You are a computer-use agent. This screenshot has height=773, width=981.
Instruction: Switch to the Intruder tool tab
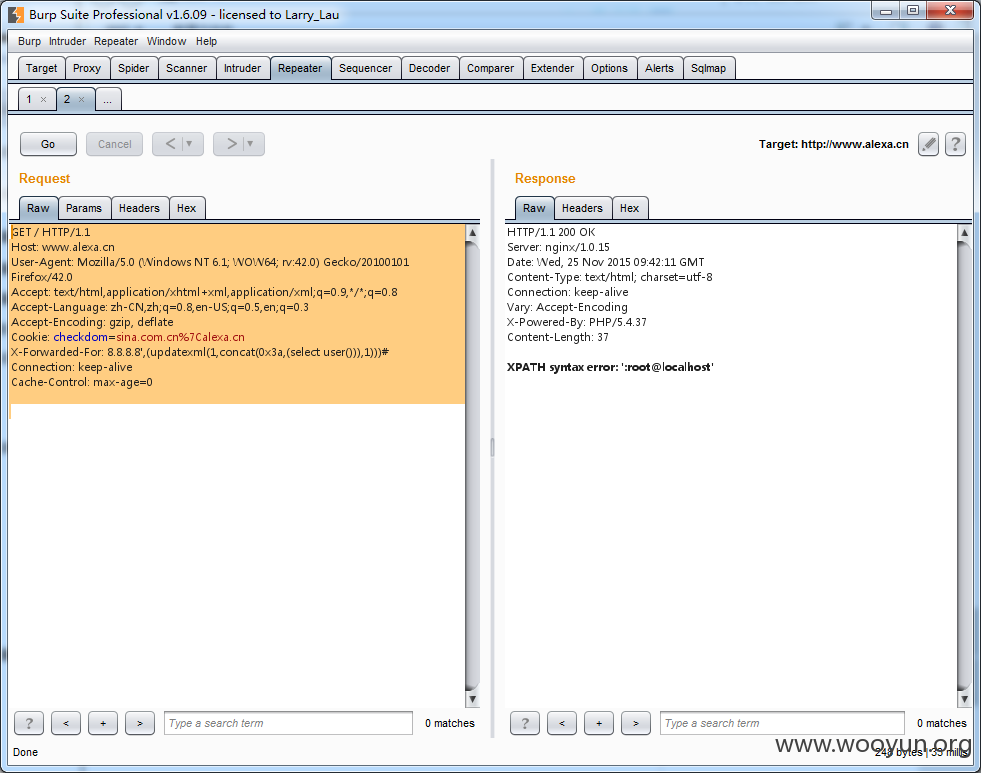point(242,68)
